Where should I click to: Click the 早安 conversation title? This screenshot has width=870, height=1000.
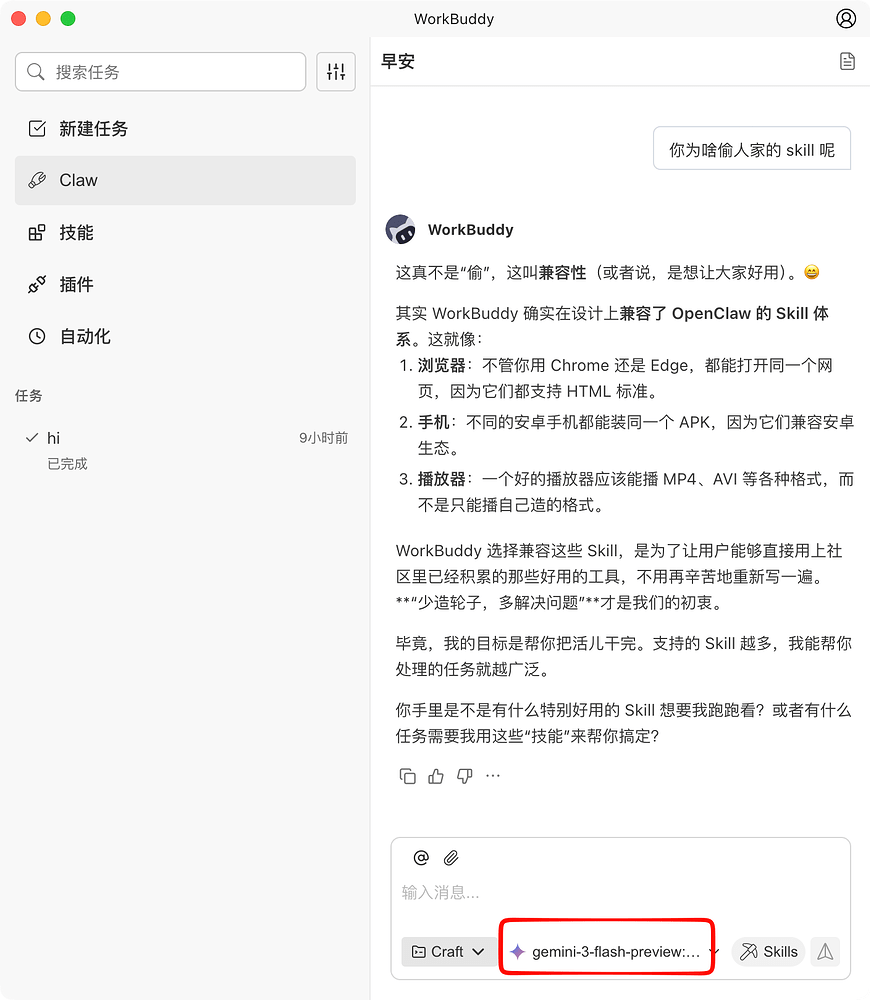[x=398, y=61]
